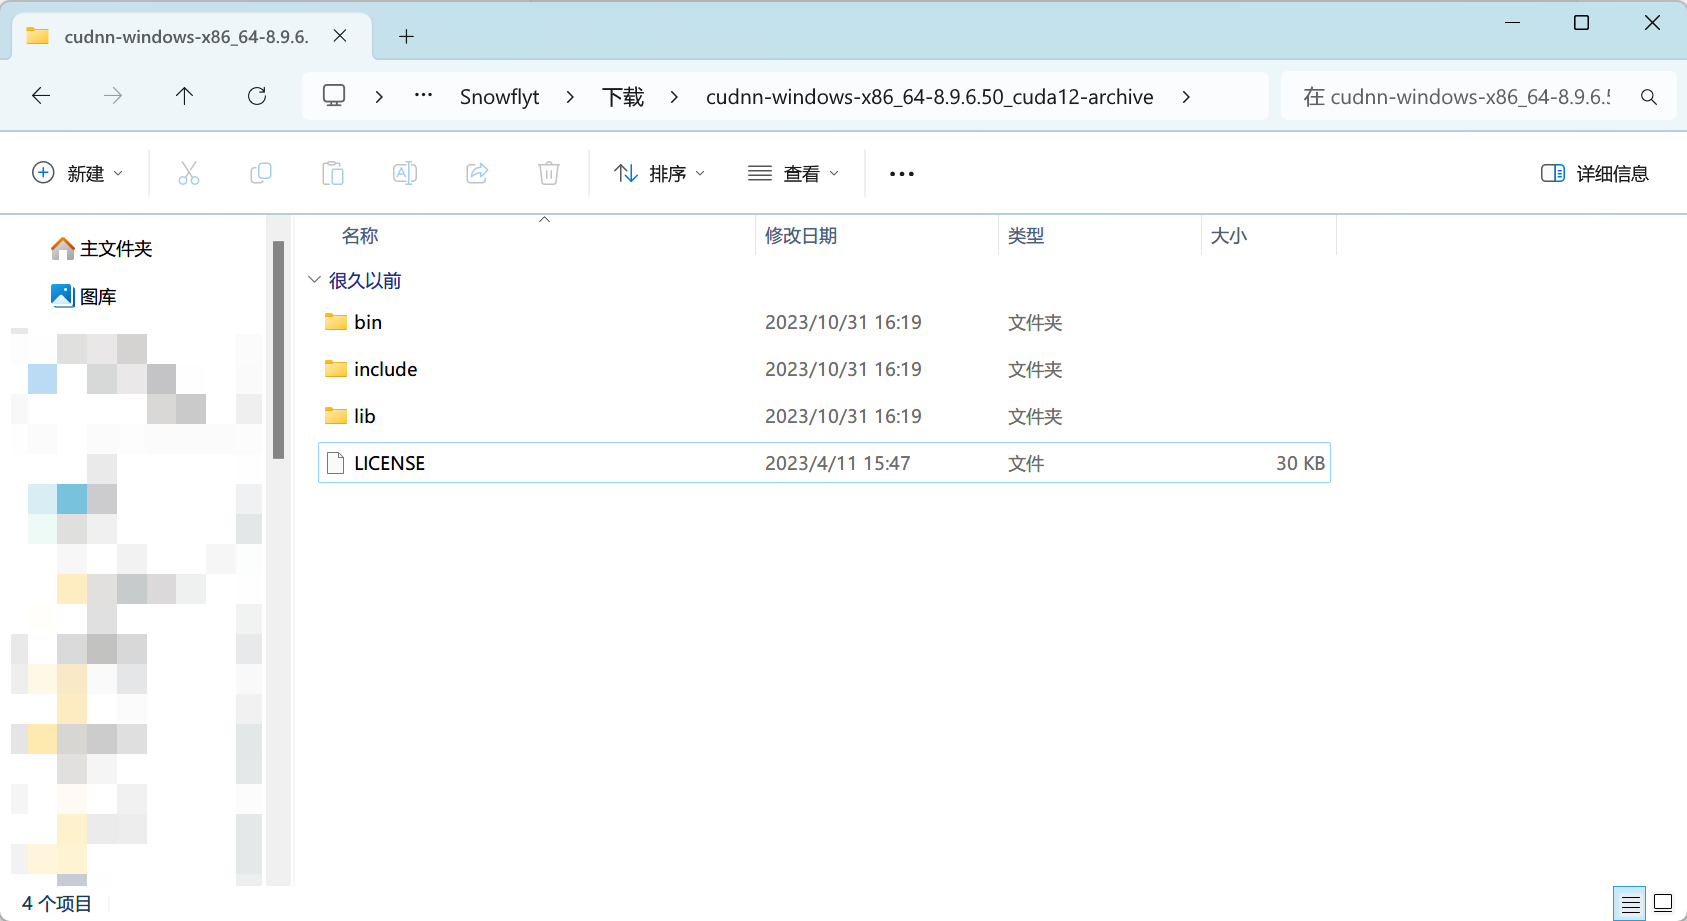The height and width of the screenshot is (921, 1687).
Task: Click the search box field
Action: [1460, 96]
